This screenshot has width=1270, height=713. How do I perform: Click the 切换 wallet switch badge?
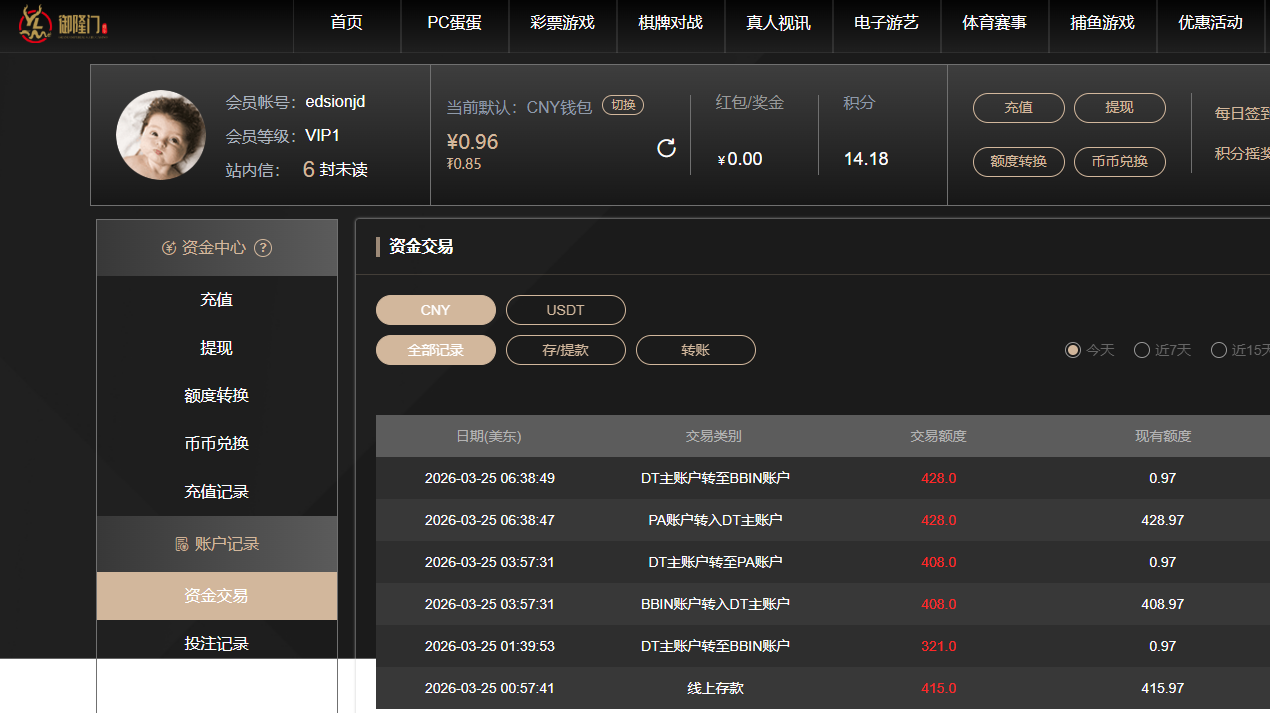click(622, 105)
